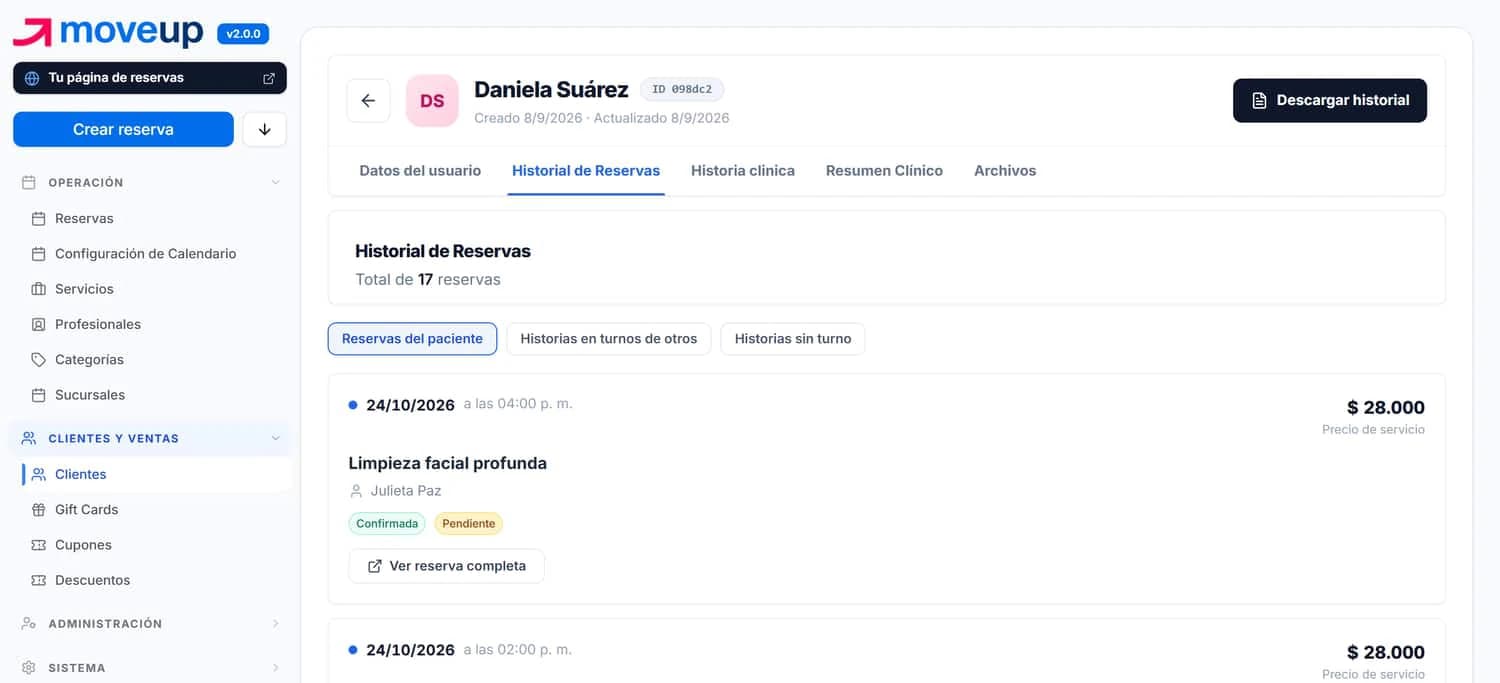This screenshot has width=1500, height=683.
Task: Click the professional name Julieta Paz
Action: tap(406, 491)
